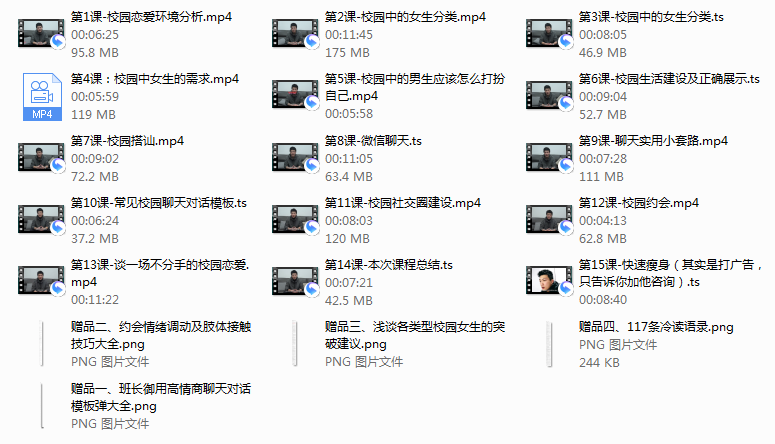The image size is (775, 444).
Task: Open thumbnail of 第12课-校园约会.mp4
Action: pyautogui.click(x=550, y=220)
